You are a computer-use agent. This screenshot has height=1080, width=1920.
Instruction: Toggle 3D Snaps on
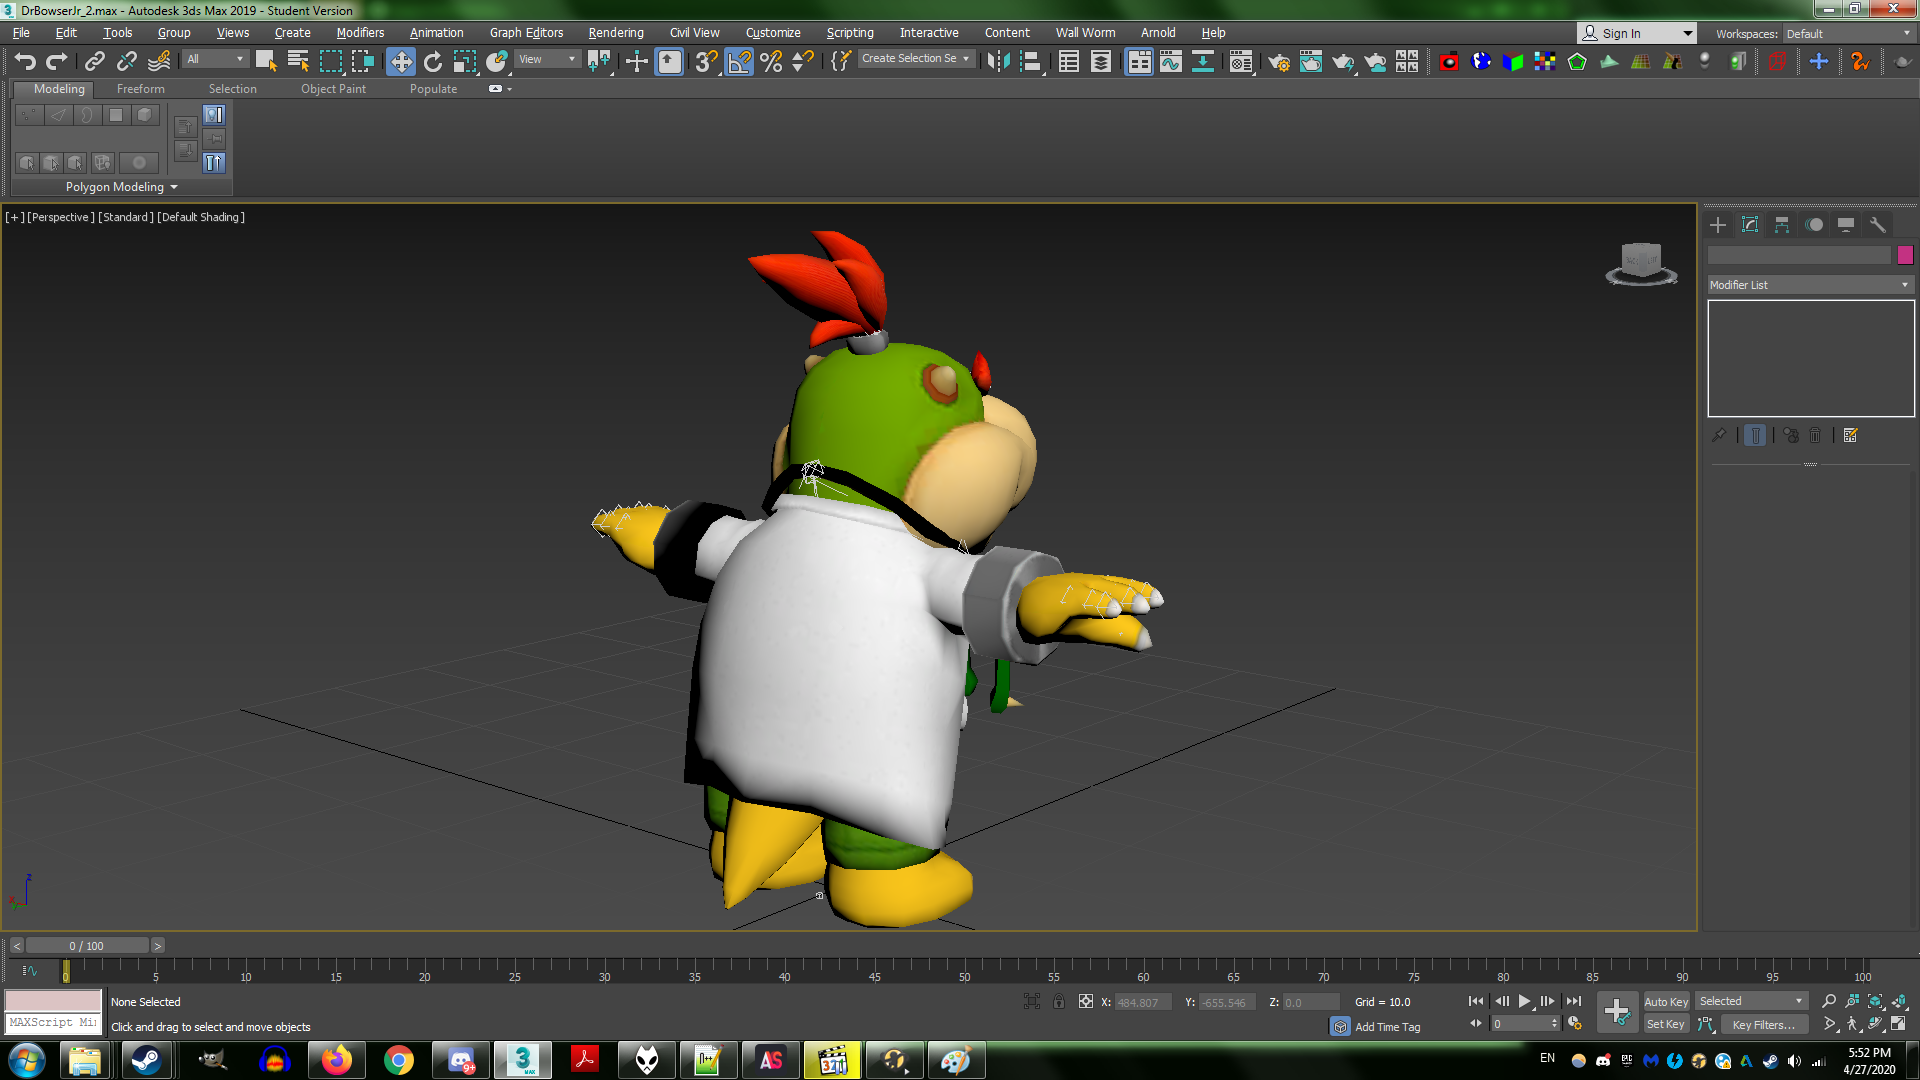[x=707, y=62]
